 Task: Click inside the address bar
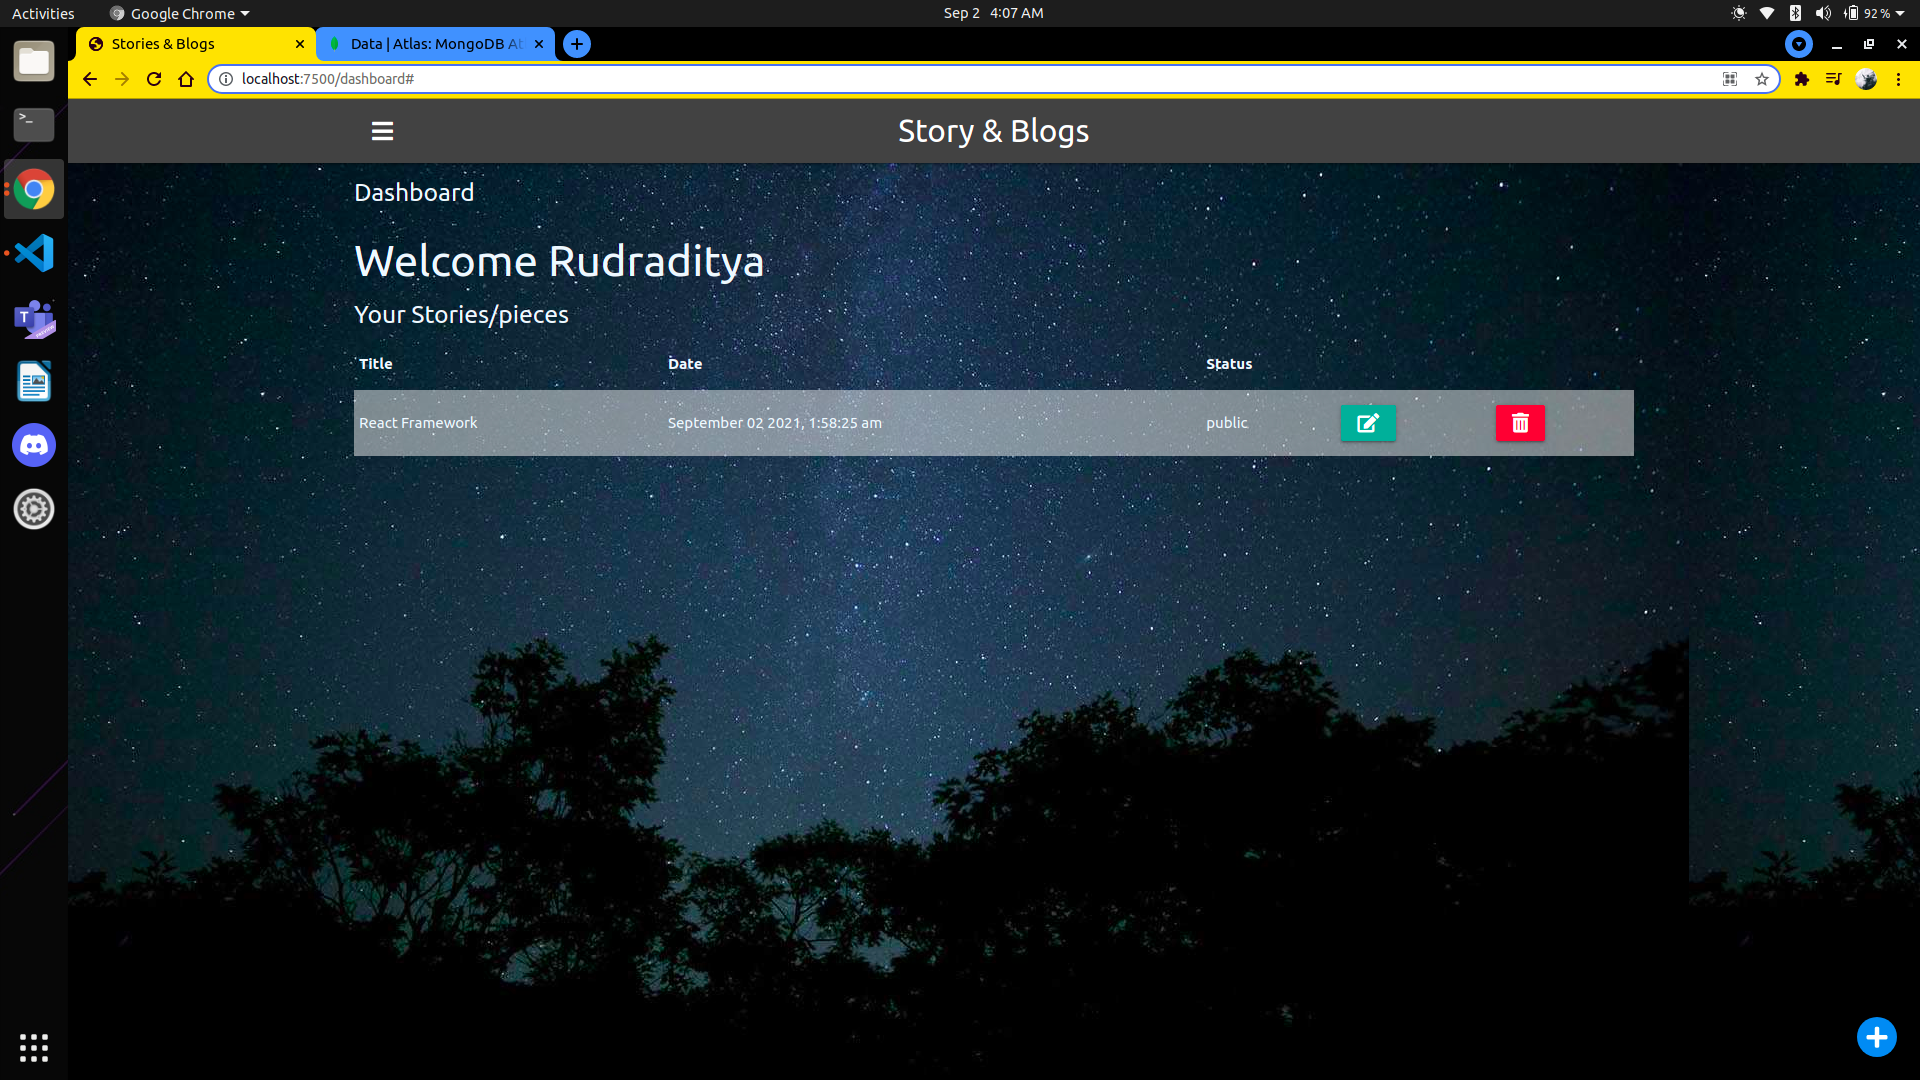pyautogui.click(x=700, y=79)
